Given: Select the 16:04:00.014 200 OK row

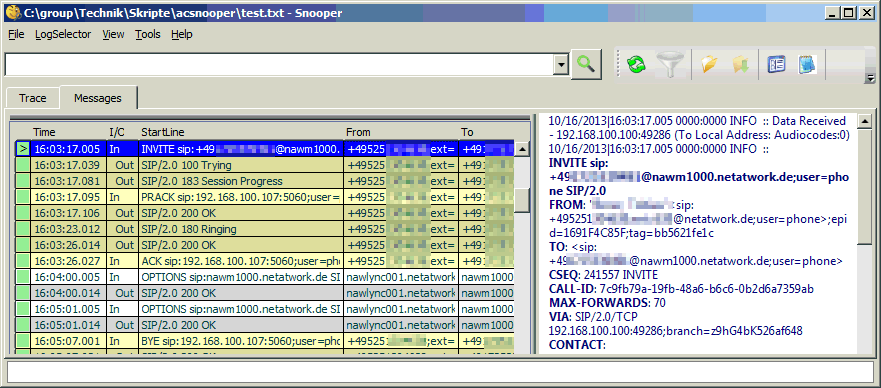Looking at the screenshot, I should (x=264, y=293).
